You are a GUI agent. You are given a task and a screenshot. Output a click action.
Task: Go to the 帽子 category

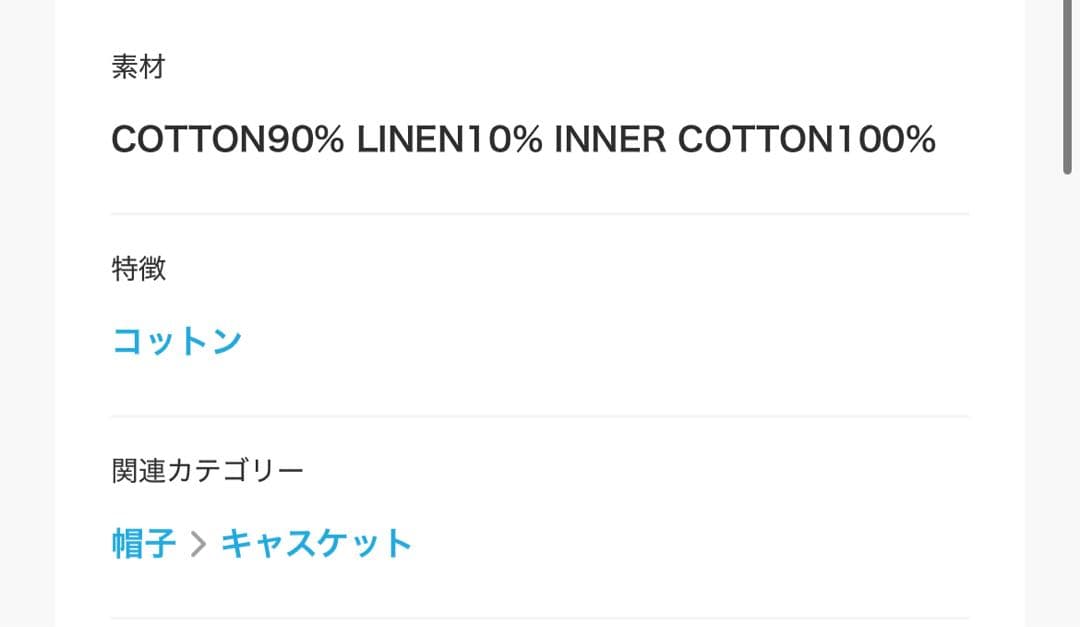143,544
